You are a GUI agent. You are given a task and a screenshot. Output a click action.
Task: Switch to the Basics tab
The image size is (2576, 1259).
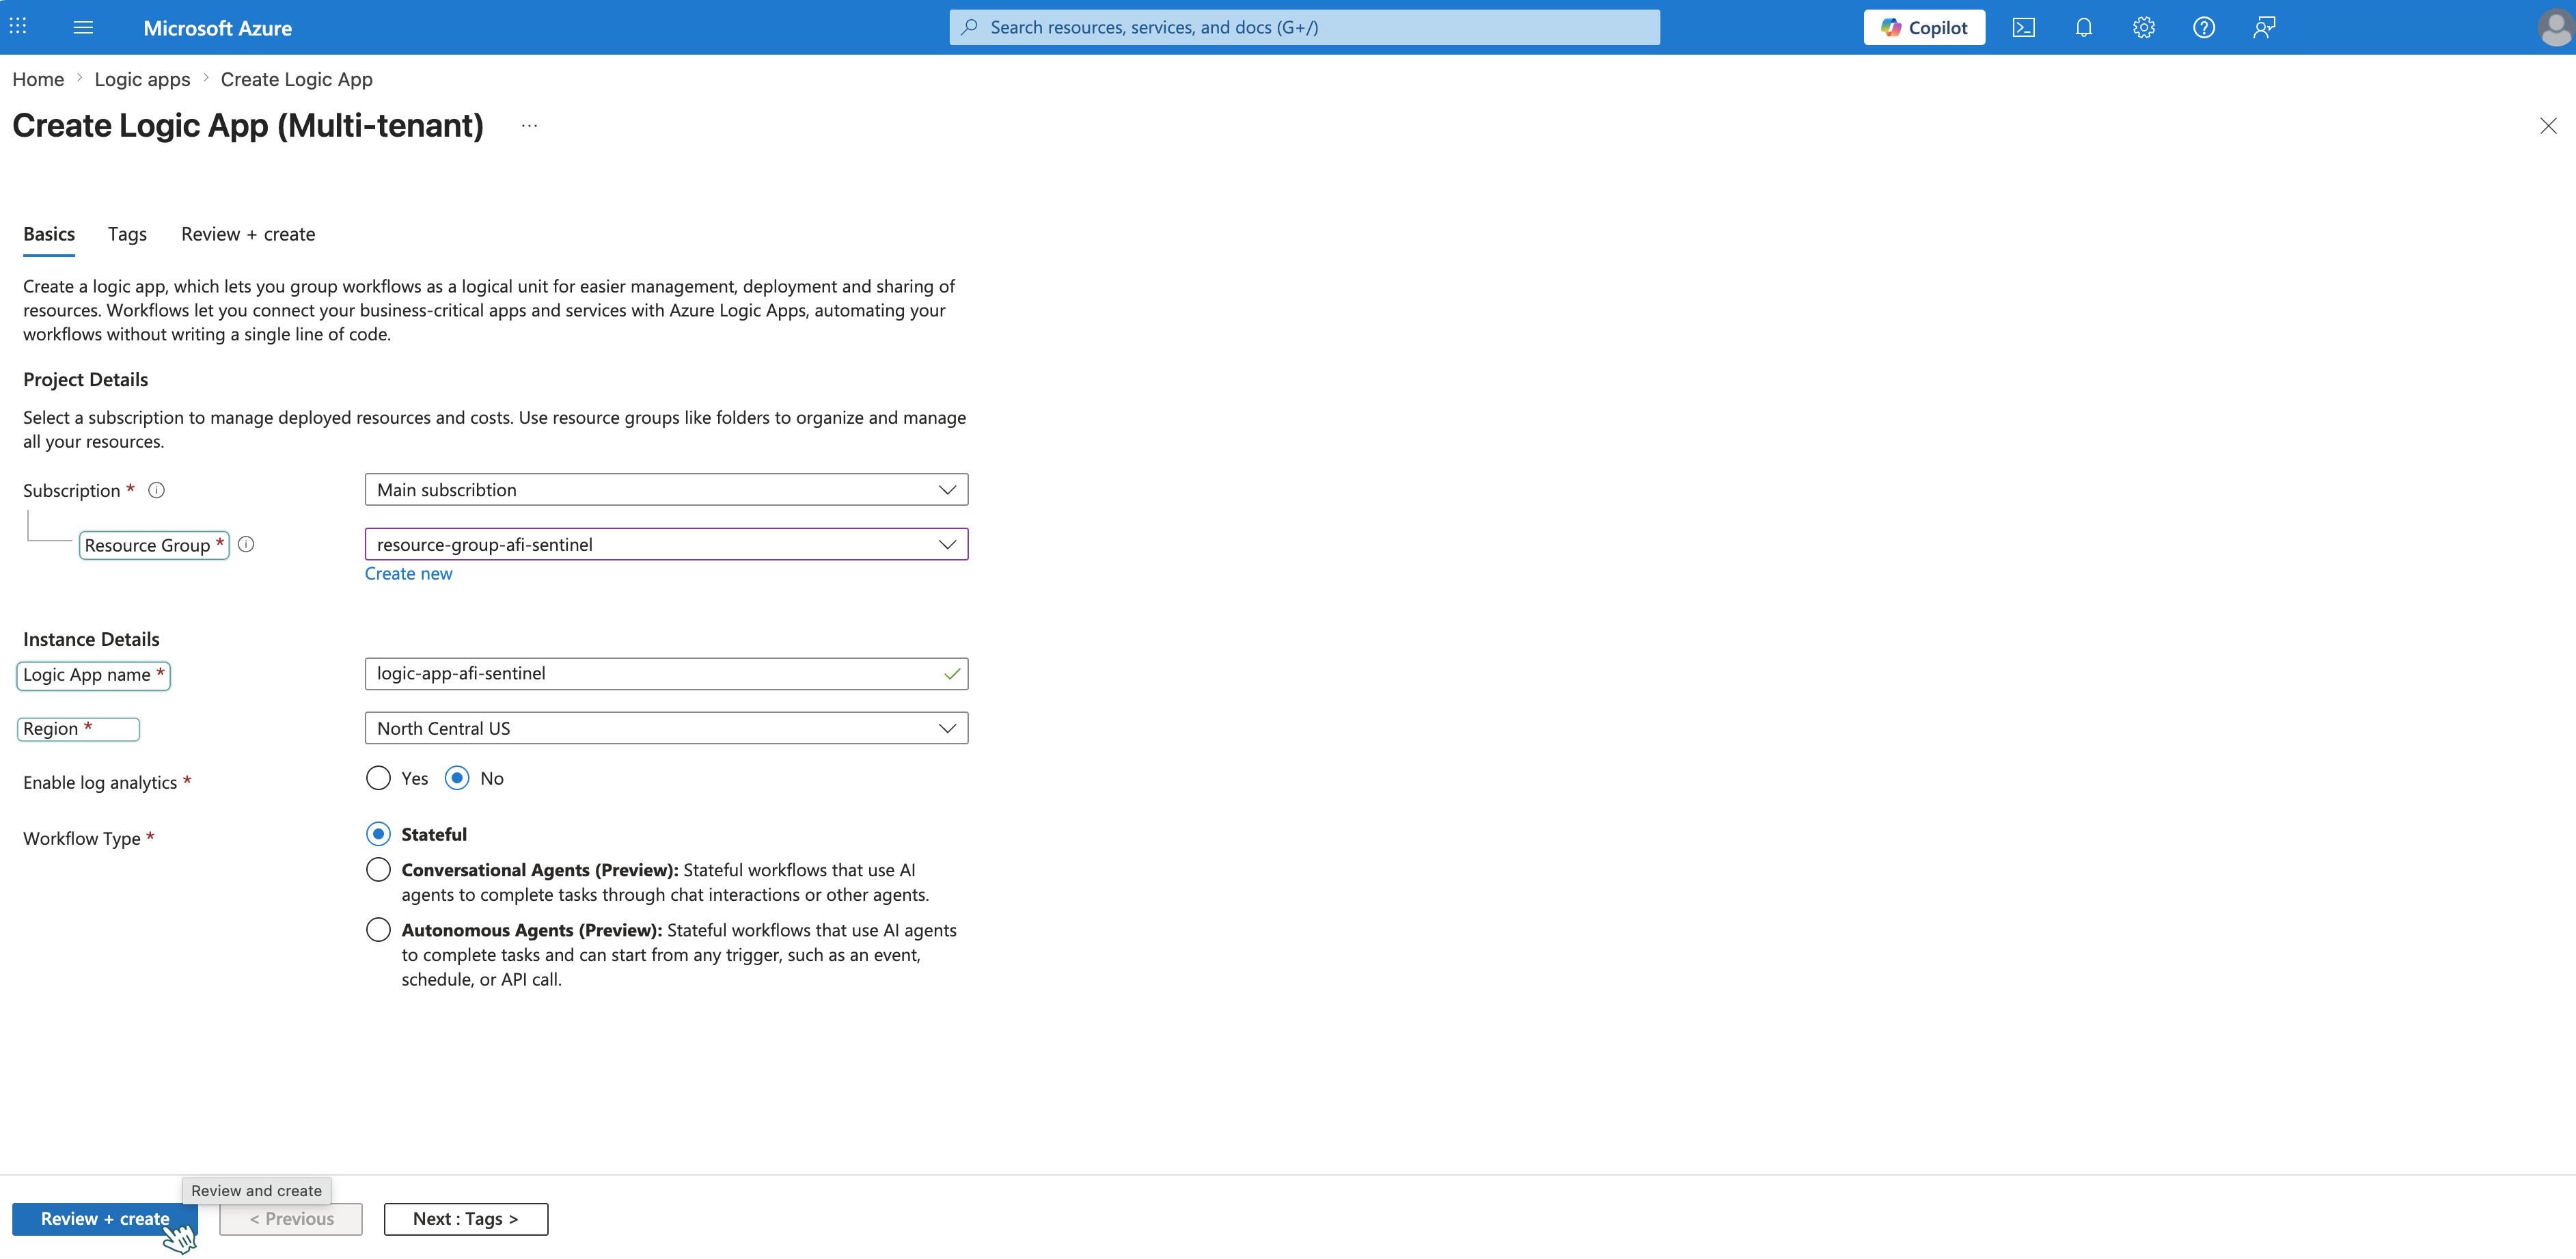[49, 234]
